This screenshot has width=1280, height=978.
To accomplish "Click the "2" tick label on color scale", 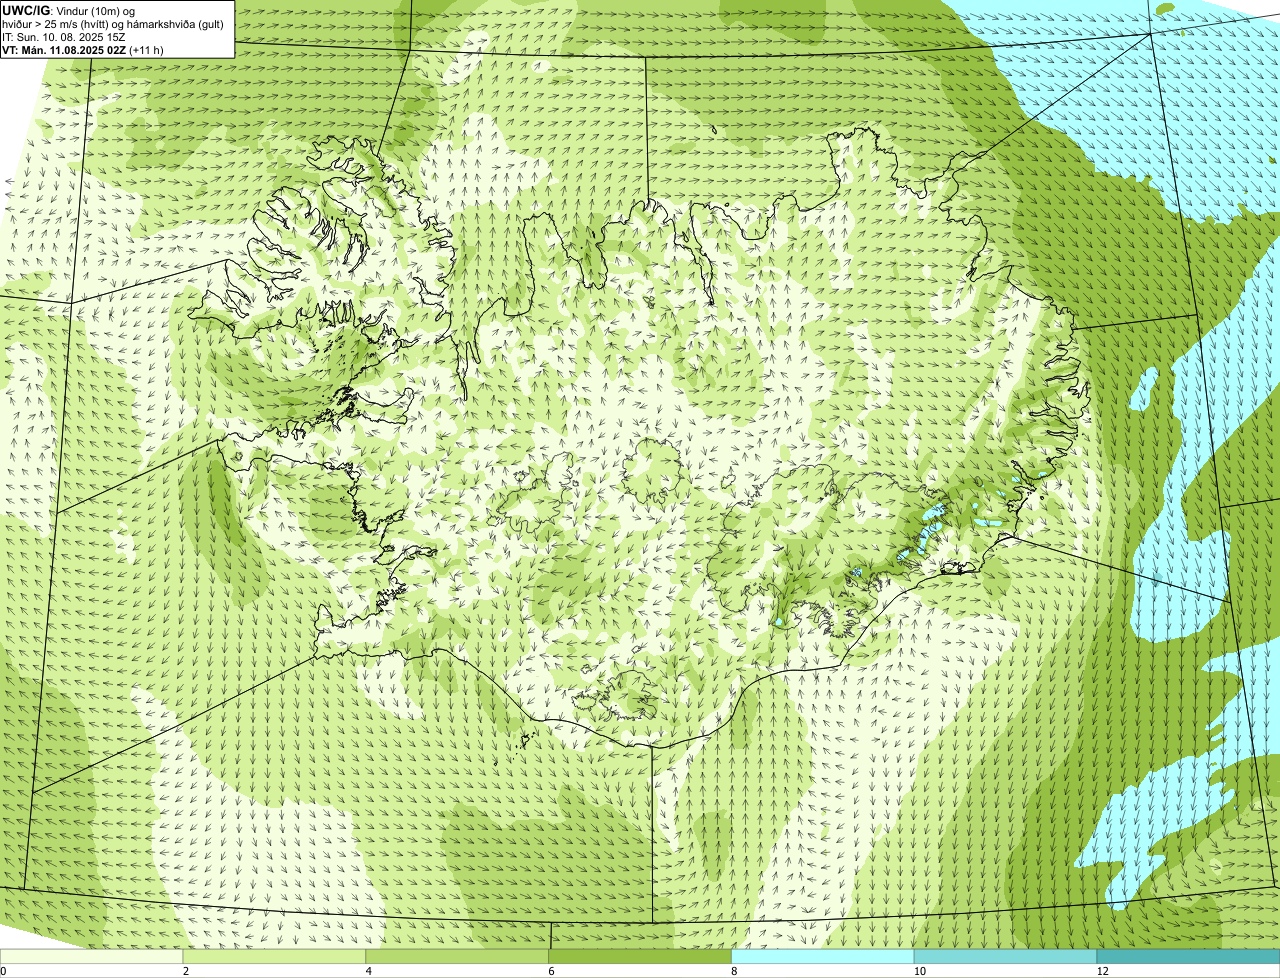I will click(x=186, y=971).
